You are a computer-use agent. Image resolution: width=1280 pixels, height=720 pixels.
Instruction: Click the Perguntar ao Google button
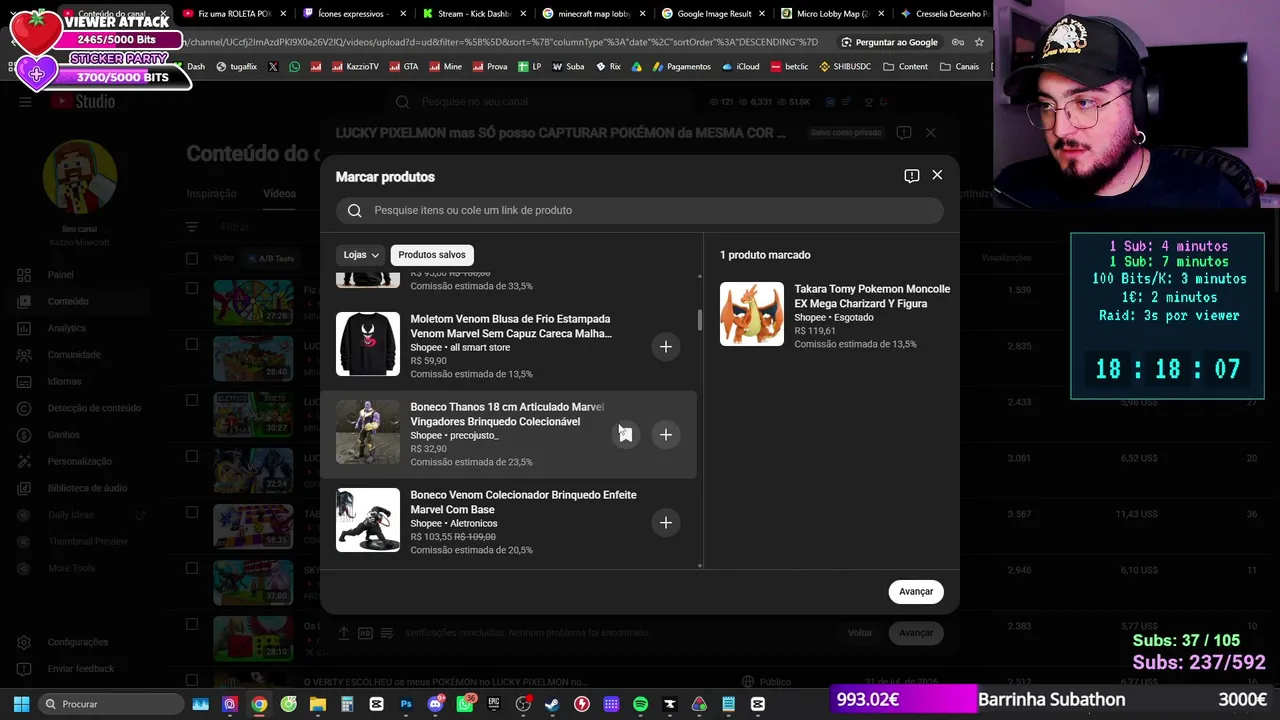(889, 42)
